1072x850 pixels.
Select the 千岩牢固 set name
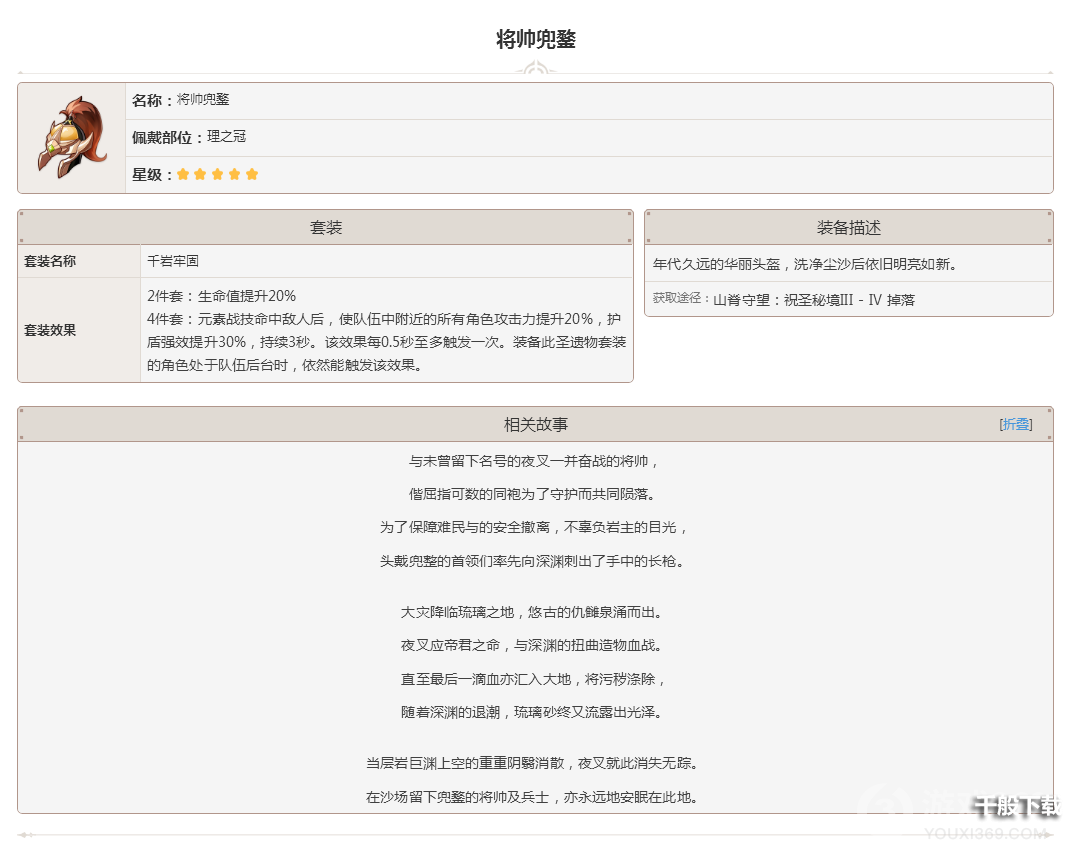173,261
